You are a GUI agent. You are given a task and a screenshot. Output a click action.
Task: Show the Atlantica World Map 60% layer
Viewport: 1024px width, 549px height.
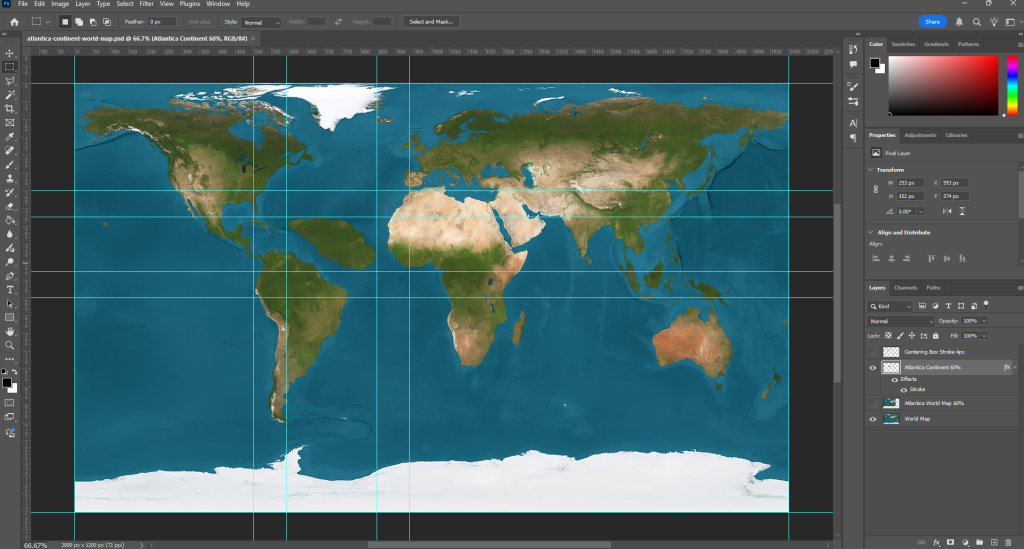tap(872, 403)
